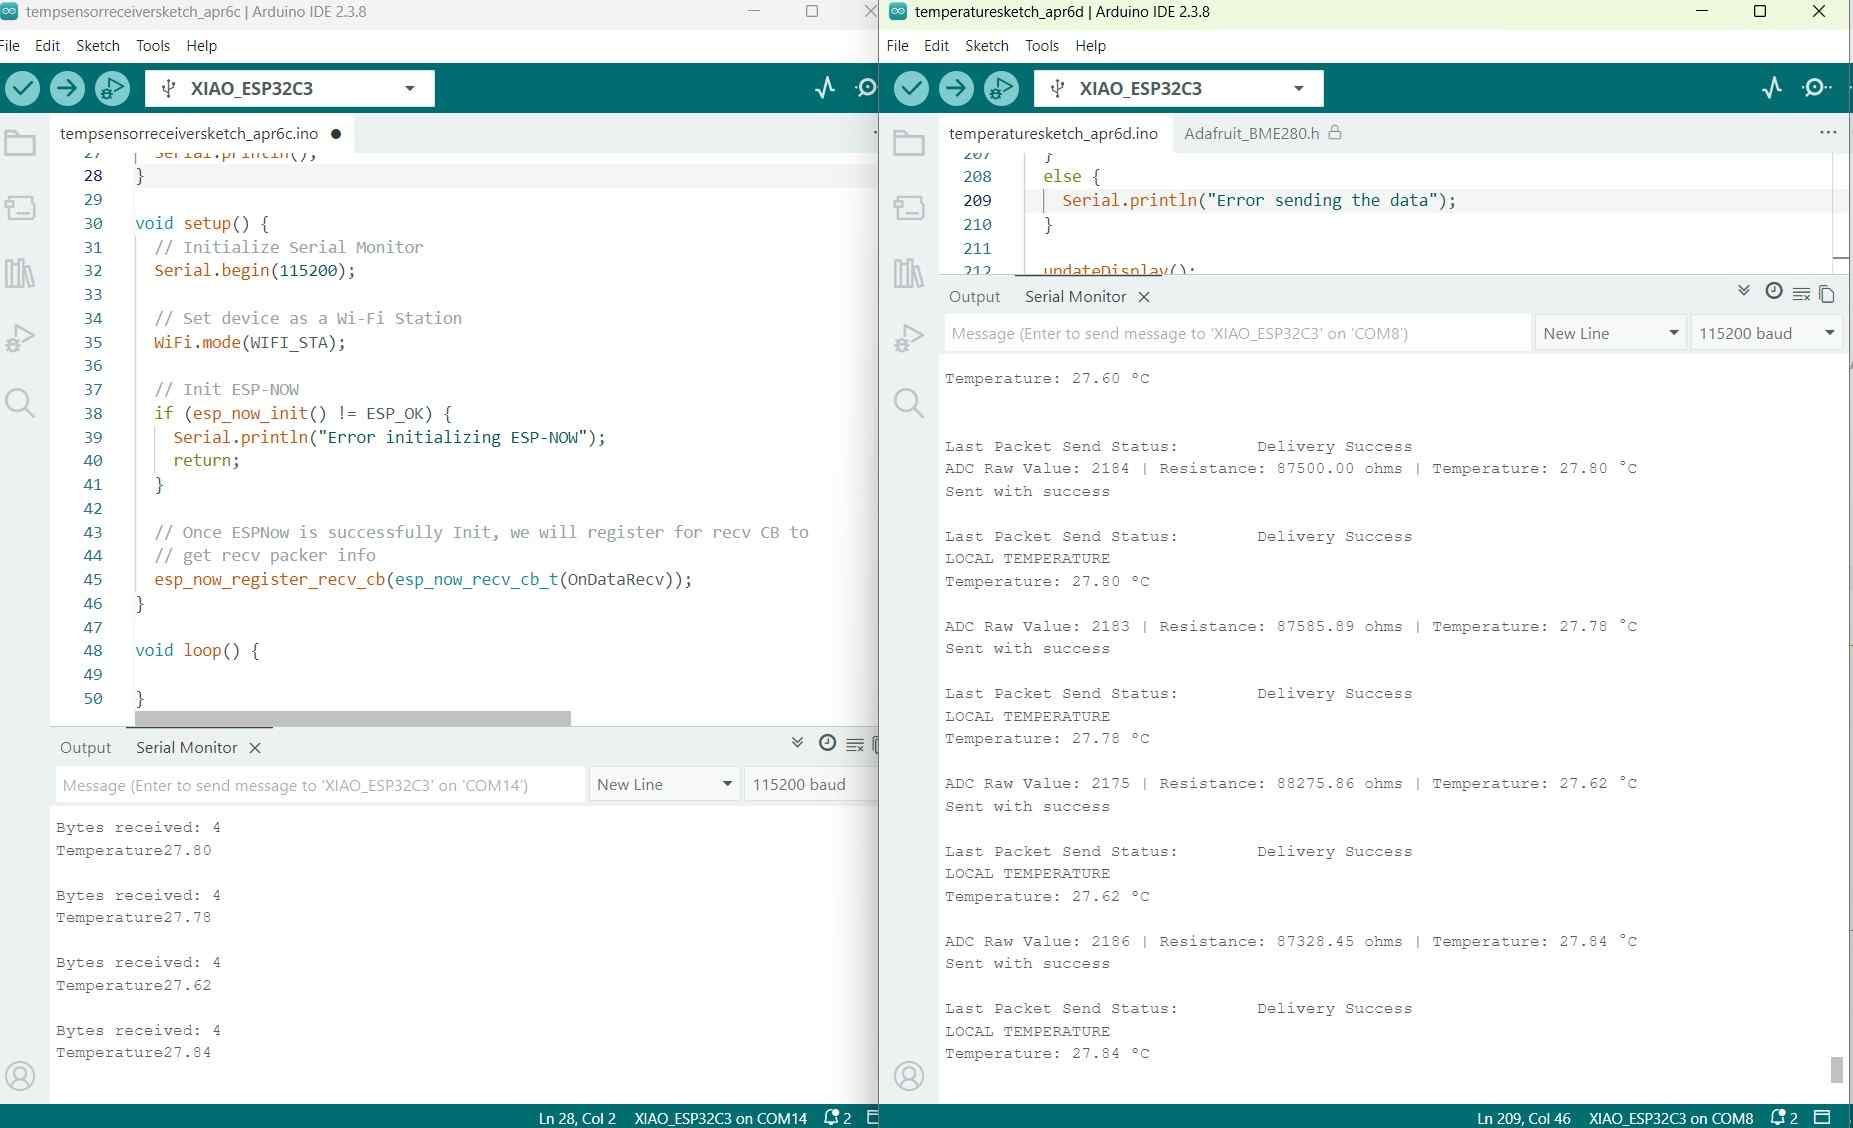Open account profile in the right window sidebar
This screenshot has height=1128, width=1853.
point(909,1076)
